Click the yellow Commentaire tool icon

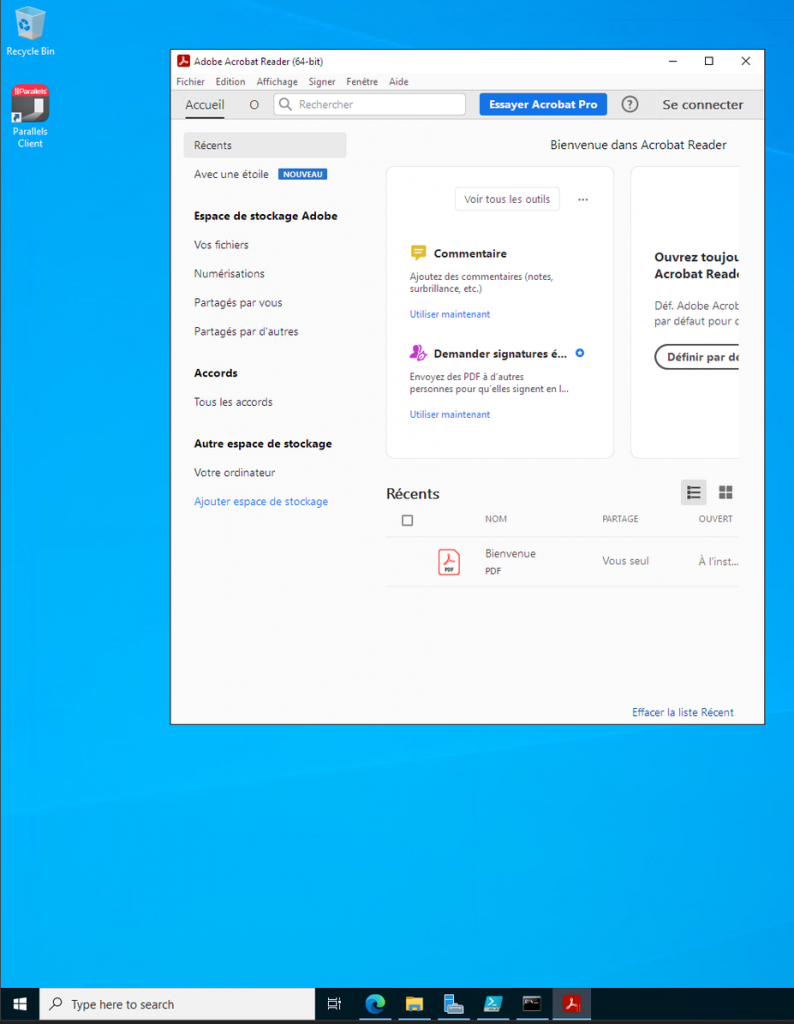[x=418, y=253]
